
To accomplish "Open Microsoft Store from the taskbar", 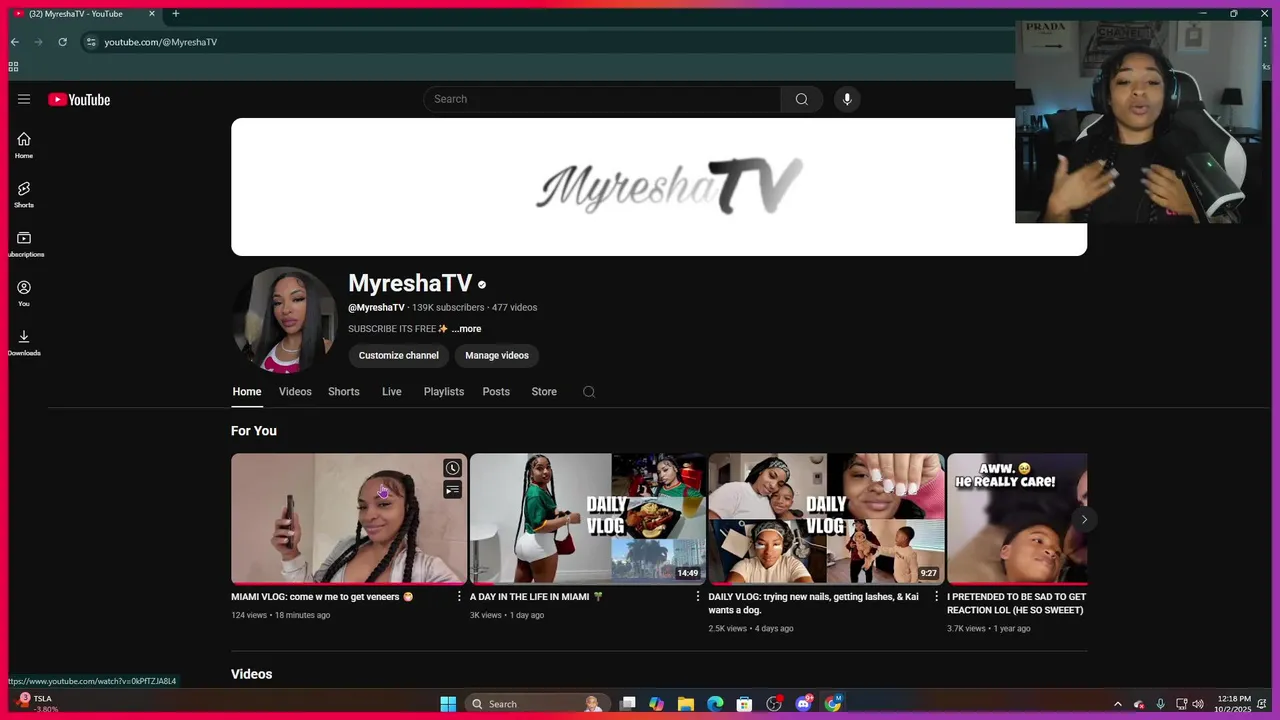I will 744,704.
